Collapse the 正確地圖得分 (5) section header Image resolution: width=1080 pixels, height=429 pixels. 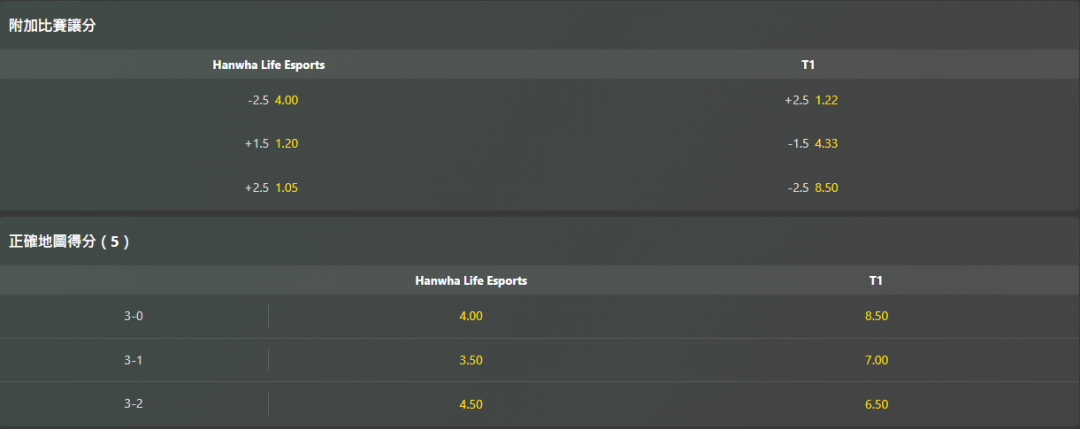coord(68,241)
